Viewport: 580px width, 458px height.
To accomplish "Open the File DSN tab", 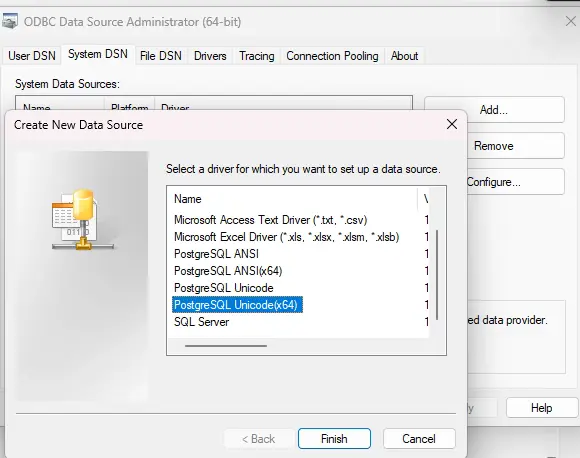I will pyautogui.click(x=161, y=56).
